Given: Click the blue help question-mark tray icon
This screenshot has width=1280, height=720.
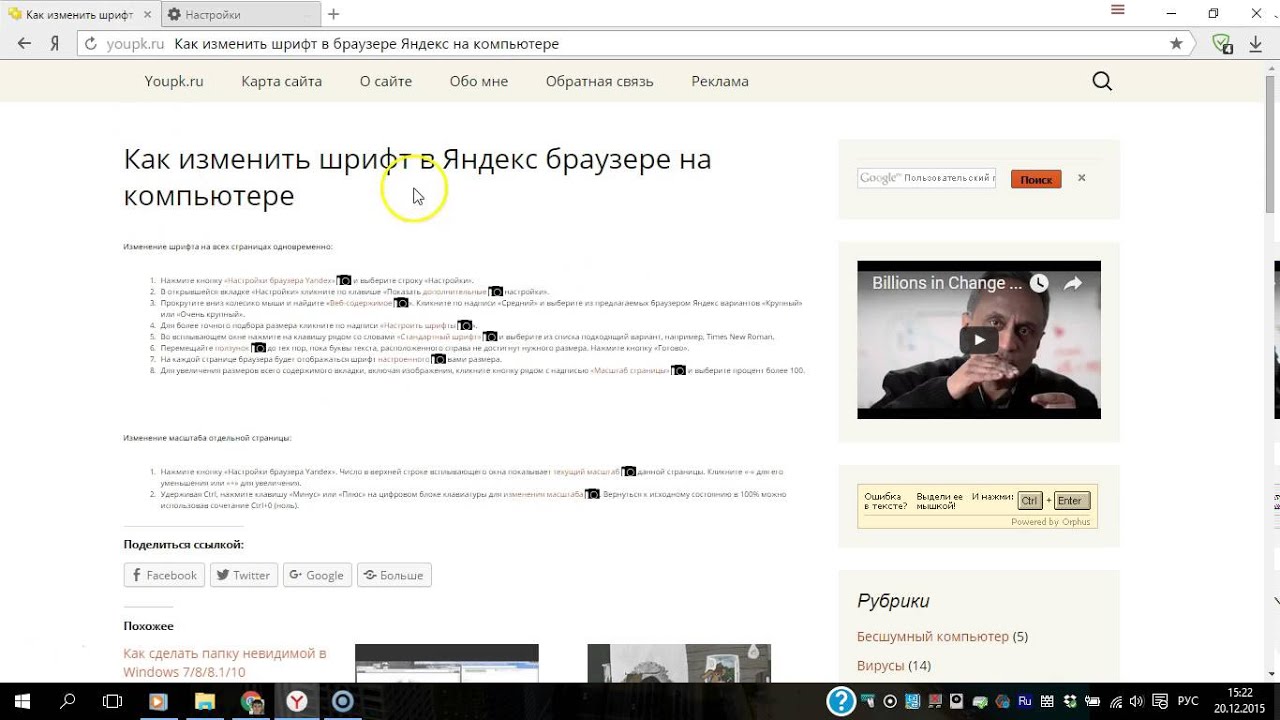Looking at the screenshot, I should [x=841, y=701].
